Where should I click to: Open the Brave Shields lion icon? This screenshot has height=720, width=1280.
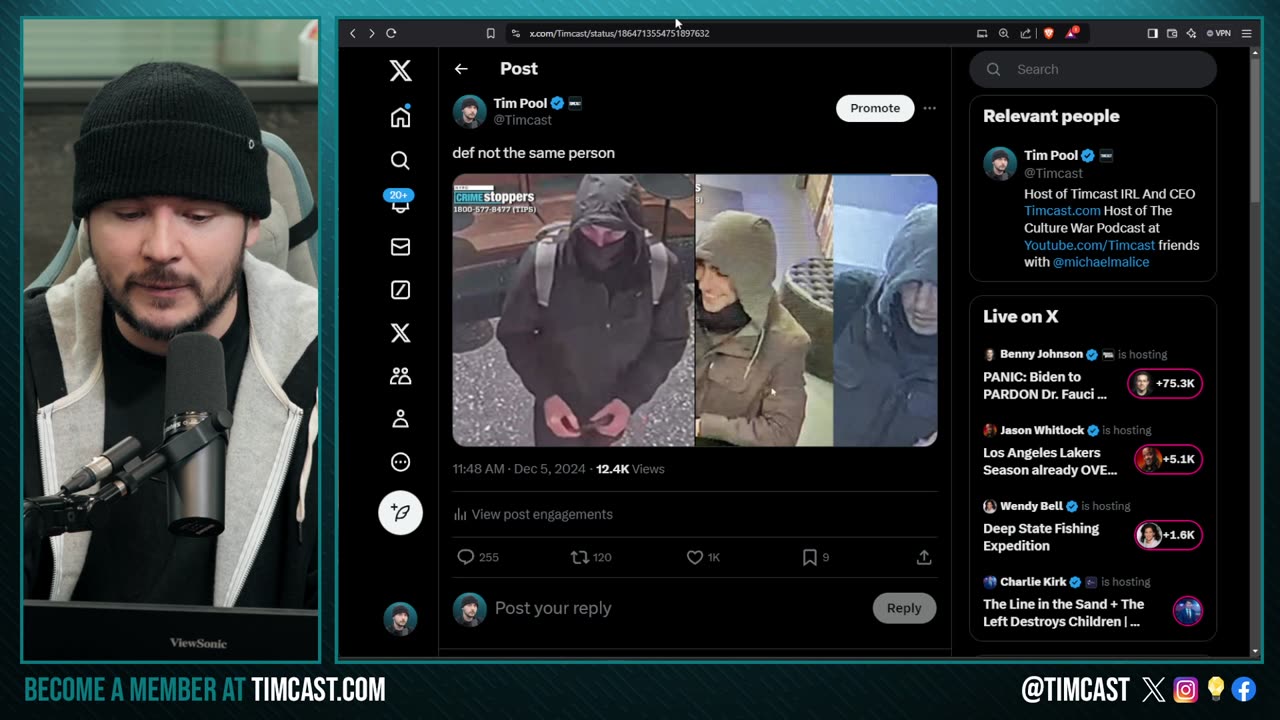(1048, 33)
